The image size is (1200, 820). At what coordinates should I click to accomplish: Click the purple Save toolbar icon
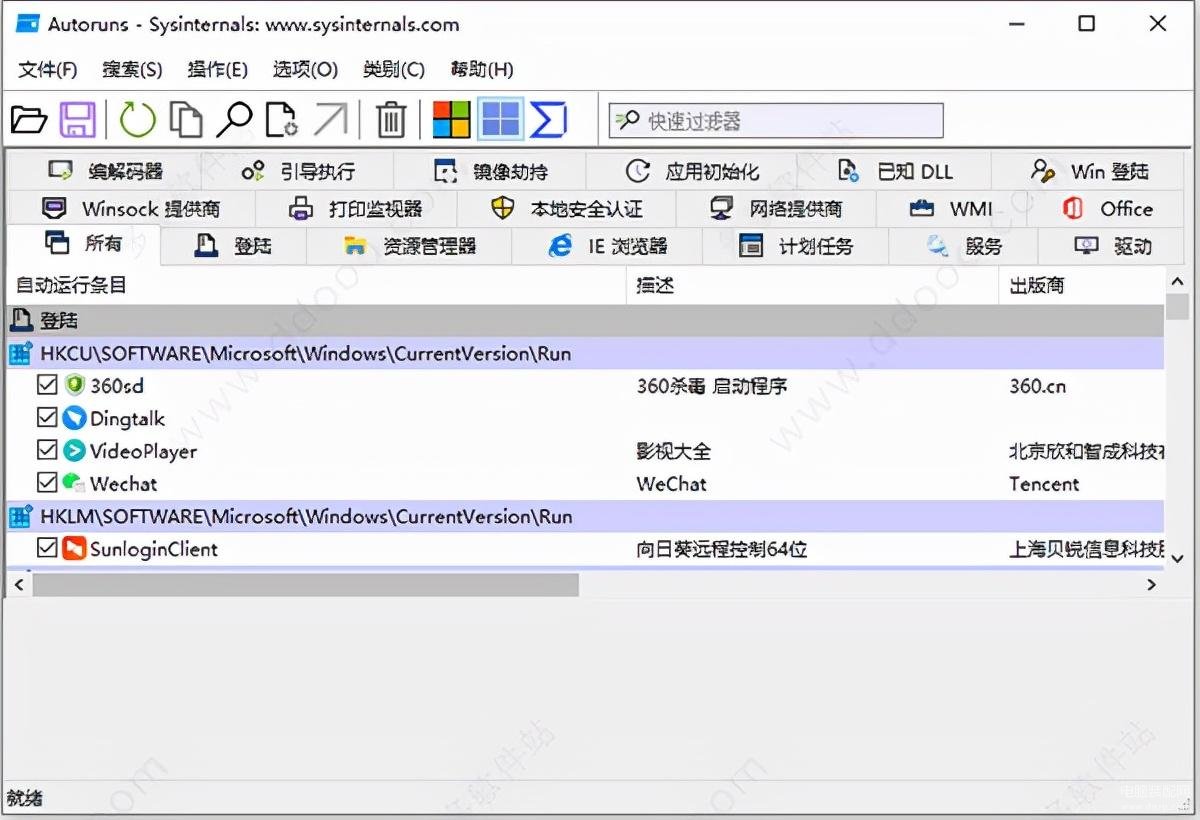(x=78, y=120)
